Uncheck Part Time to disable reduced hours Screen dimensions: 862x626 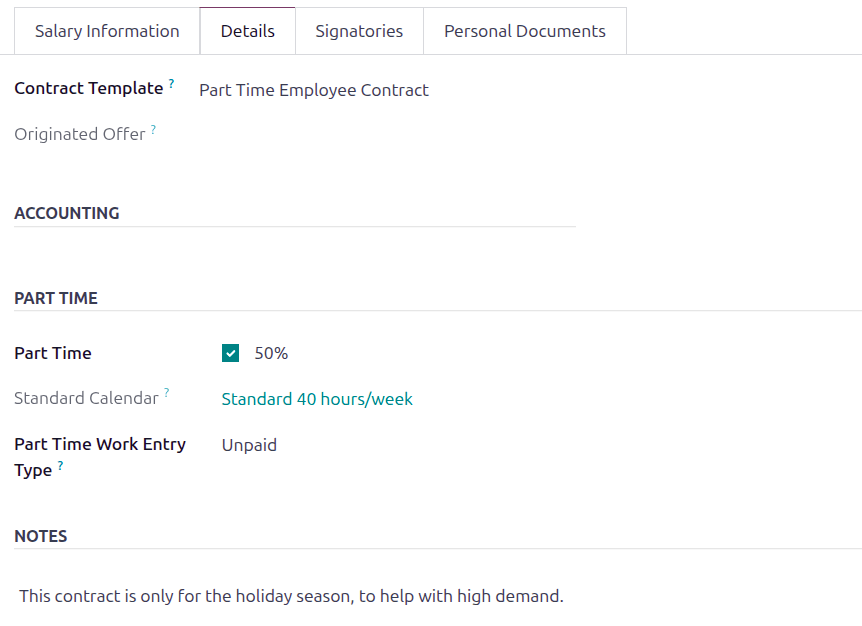(230, 352)
